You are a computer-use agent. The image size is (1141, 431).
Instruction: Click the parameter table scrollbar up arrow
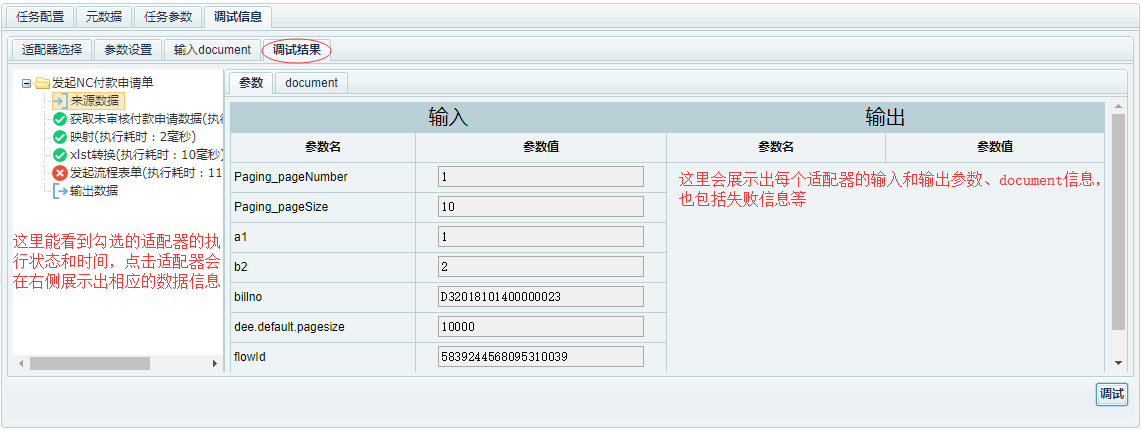pos(1118,108)
